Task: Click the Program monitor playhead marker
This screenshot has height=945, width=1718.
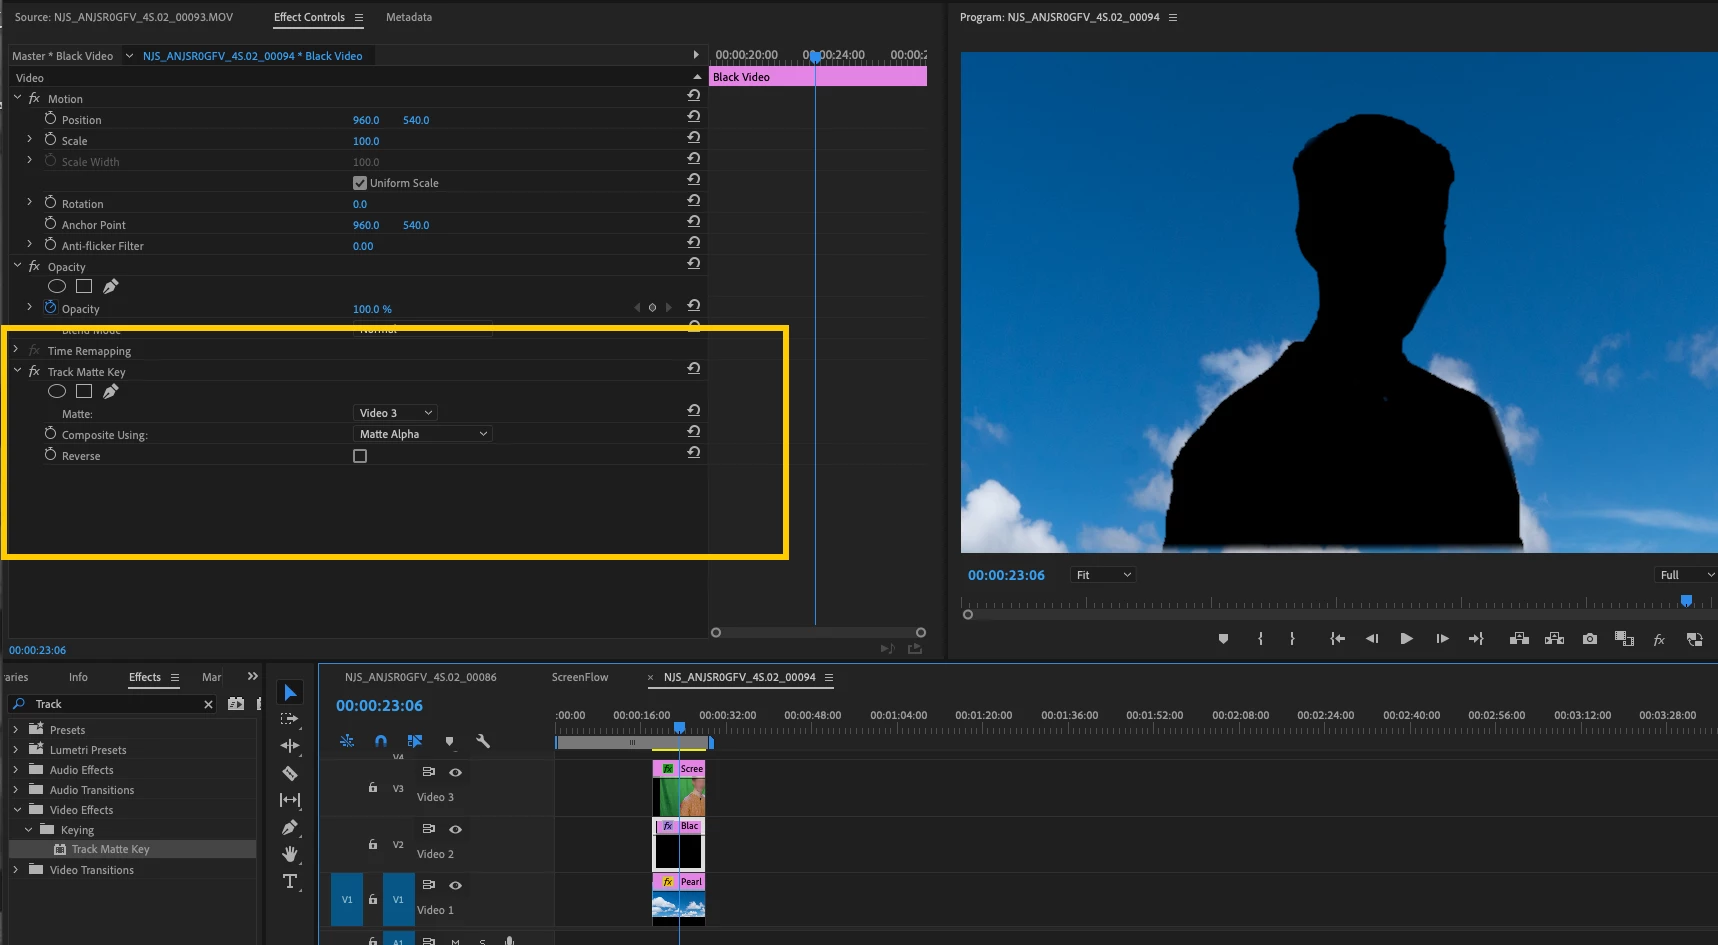Action: click(x=1686, y=601)
